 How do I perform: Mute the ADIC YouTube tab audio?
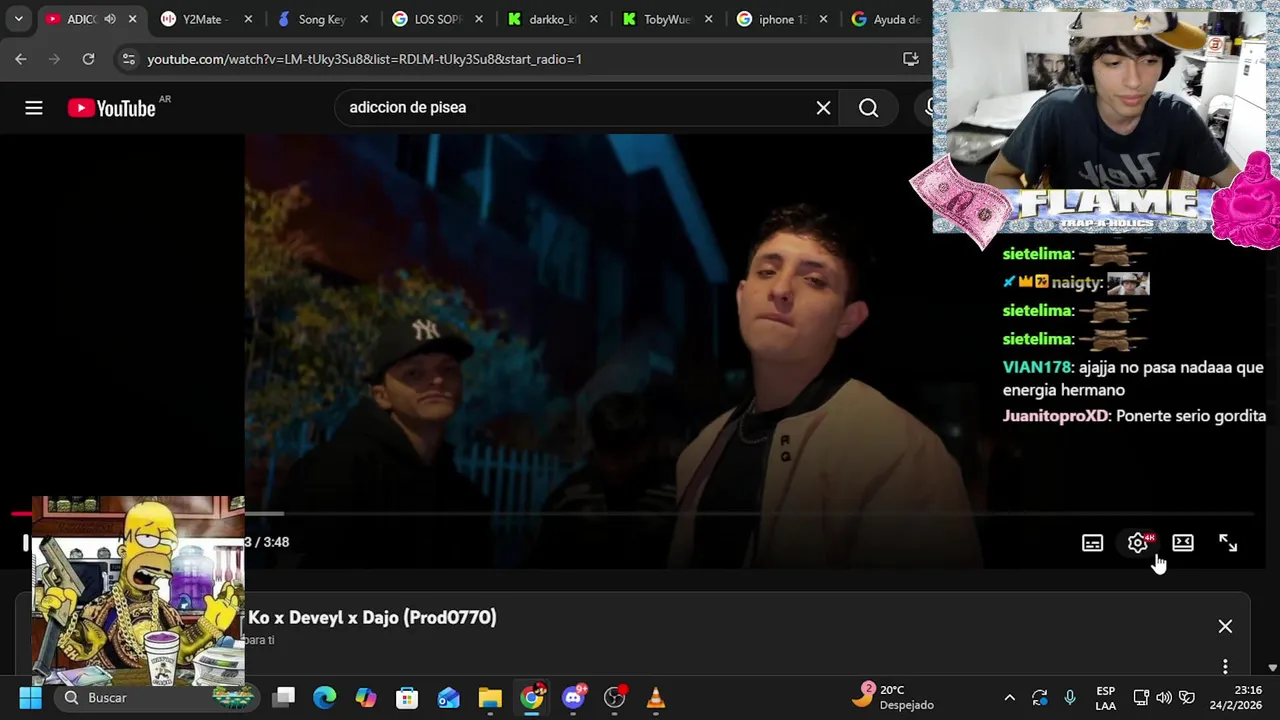pos(110,19)
